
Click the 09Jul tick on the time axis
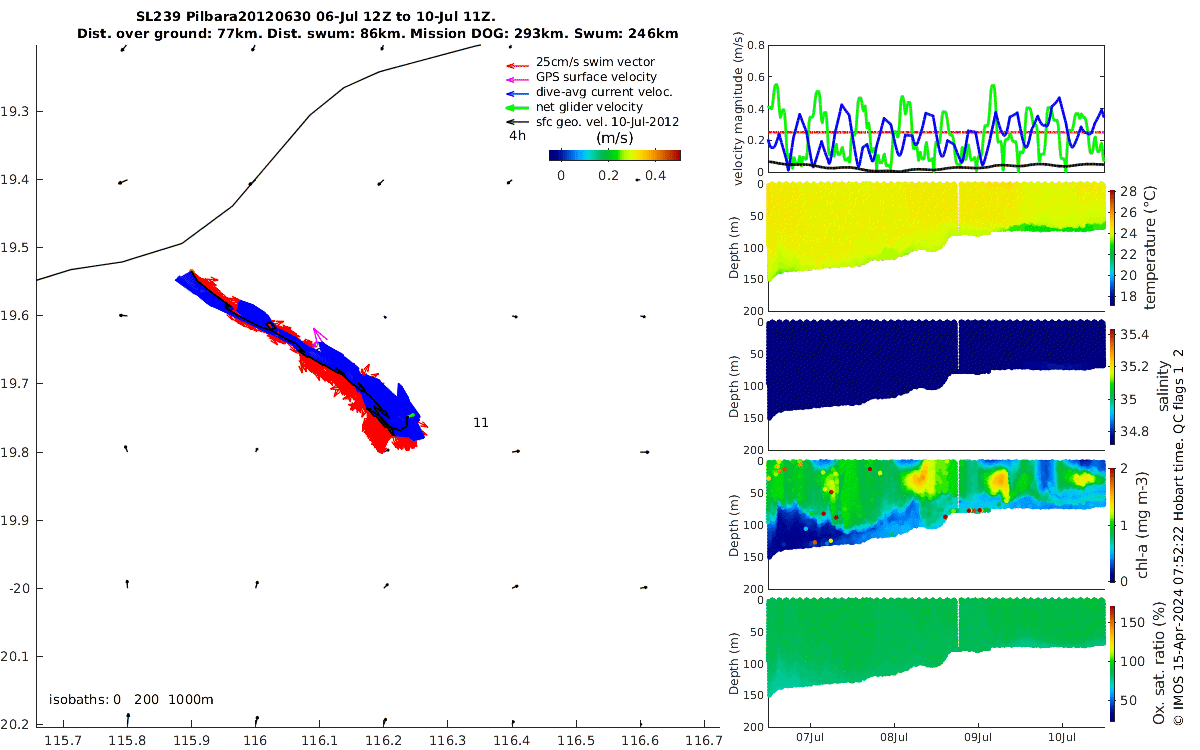[978, 736]
